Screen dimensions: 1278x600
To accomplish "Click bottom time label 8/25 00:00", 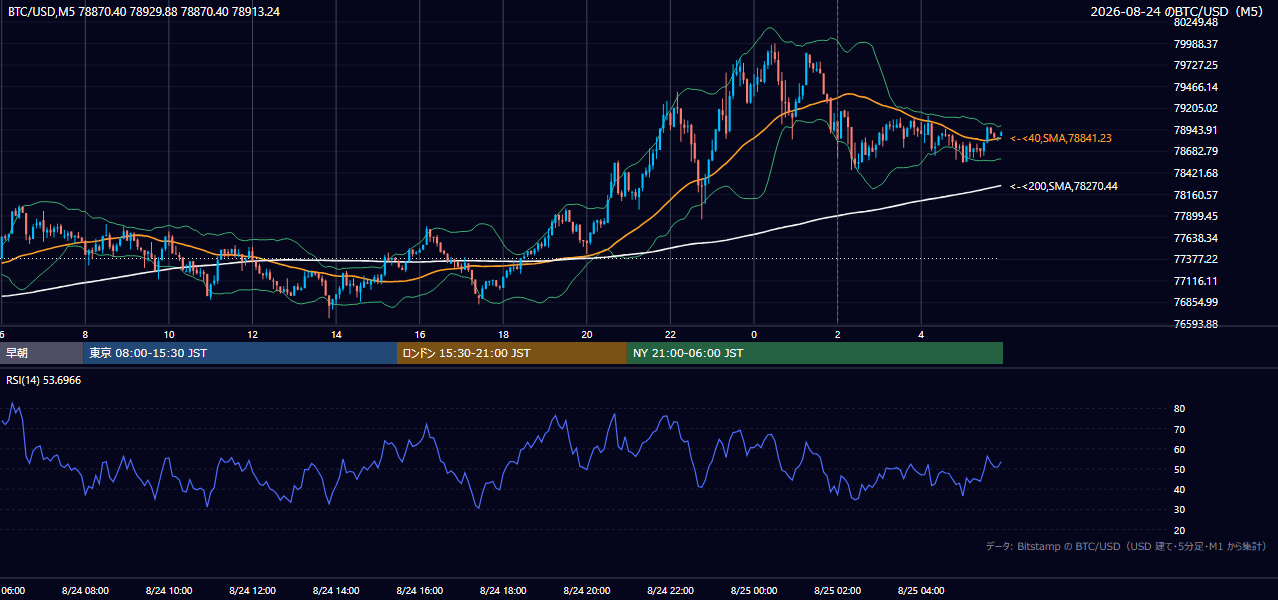I will 753,591.
